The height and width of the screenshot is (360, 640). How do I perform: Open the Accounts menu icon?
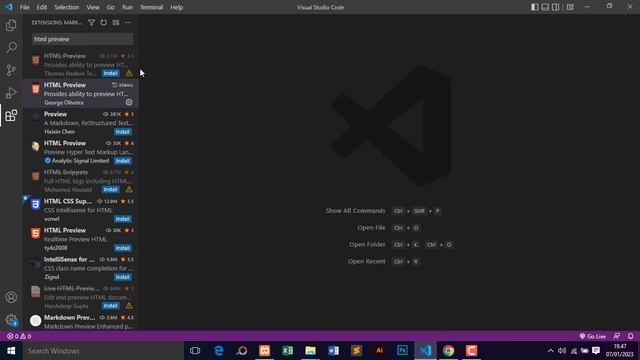click(11, 297)
